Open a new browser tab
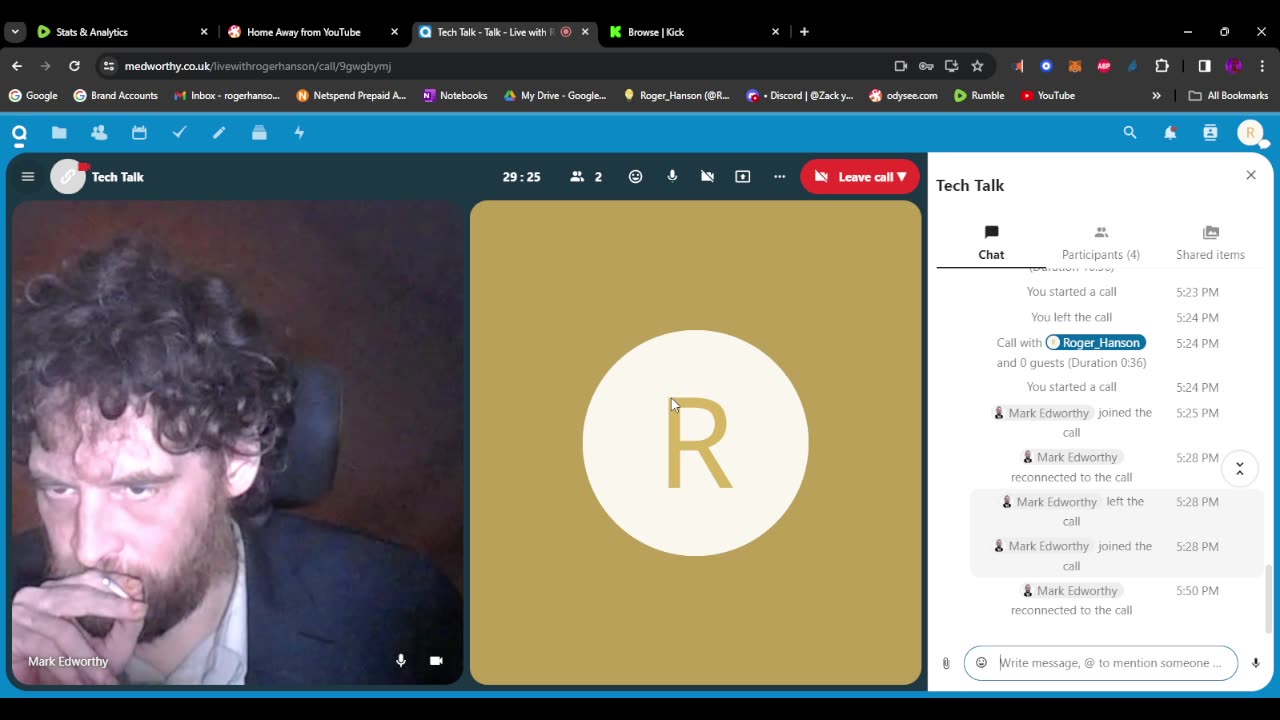This screenshot has width=1280, height=720. point(804,32)
